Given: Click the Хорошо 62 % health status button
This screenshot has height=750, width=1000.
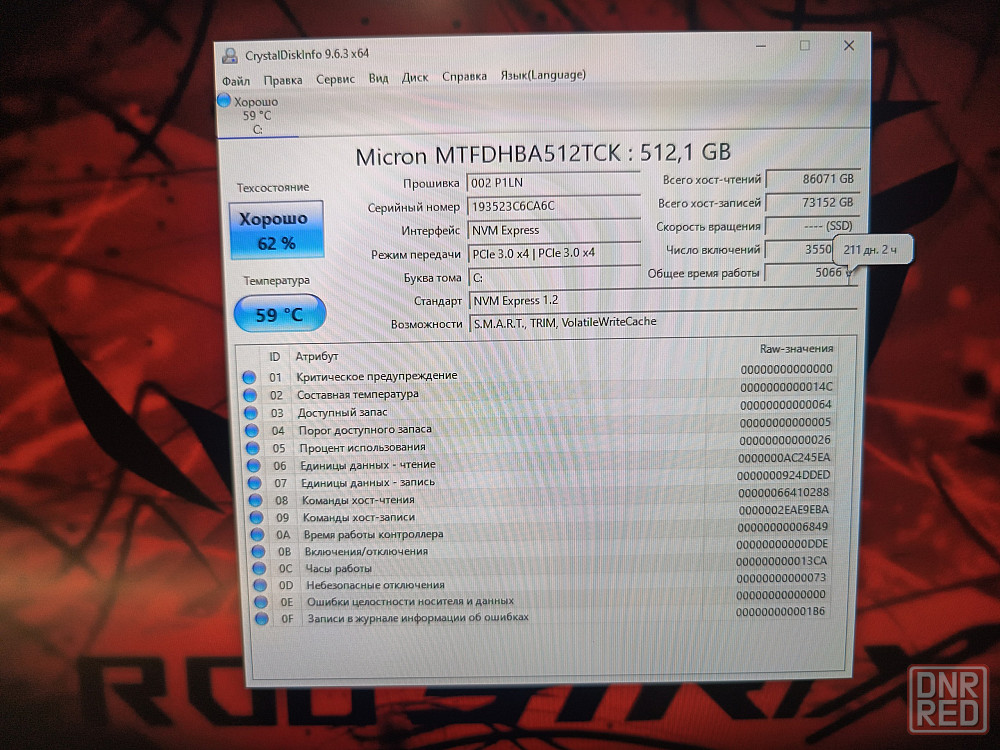Looking at the screenshot, I should (276, 230).
